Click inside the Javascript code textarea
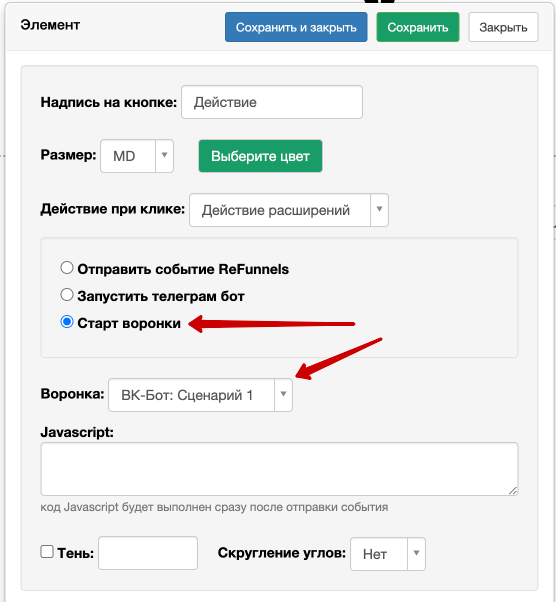556x602 pixels. (279, 469)
